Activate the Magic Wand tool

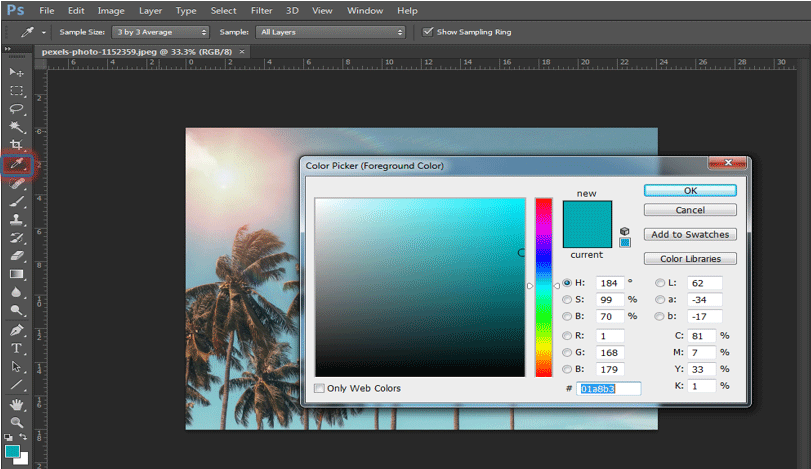point(17,127)
